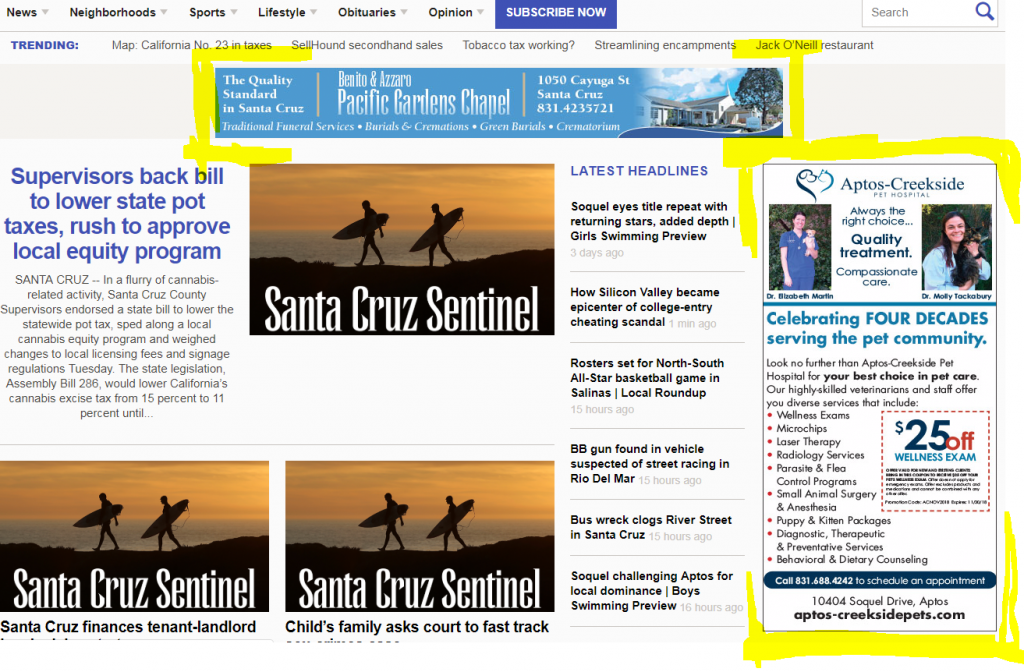Select the Opinion menu item
Screen dimensions: 1024x672
(x=449, y=13)
